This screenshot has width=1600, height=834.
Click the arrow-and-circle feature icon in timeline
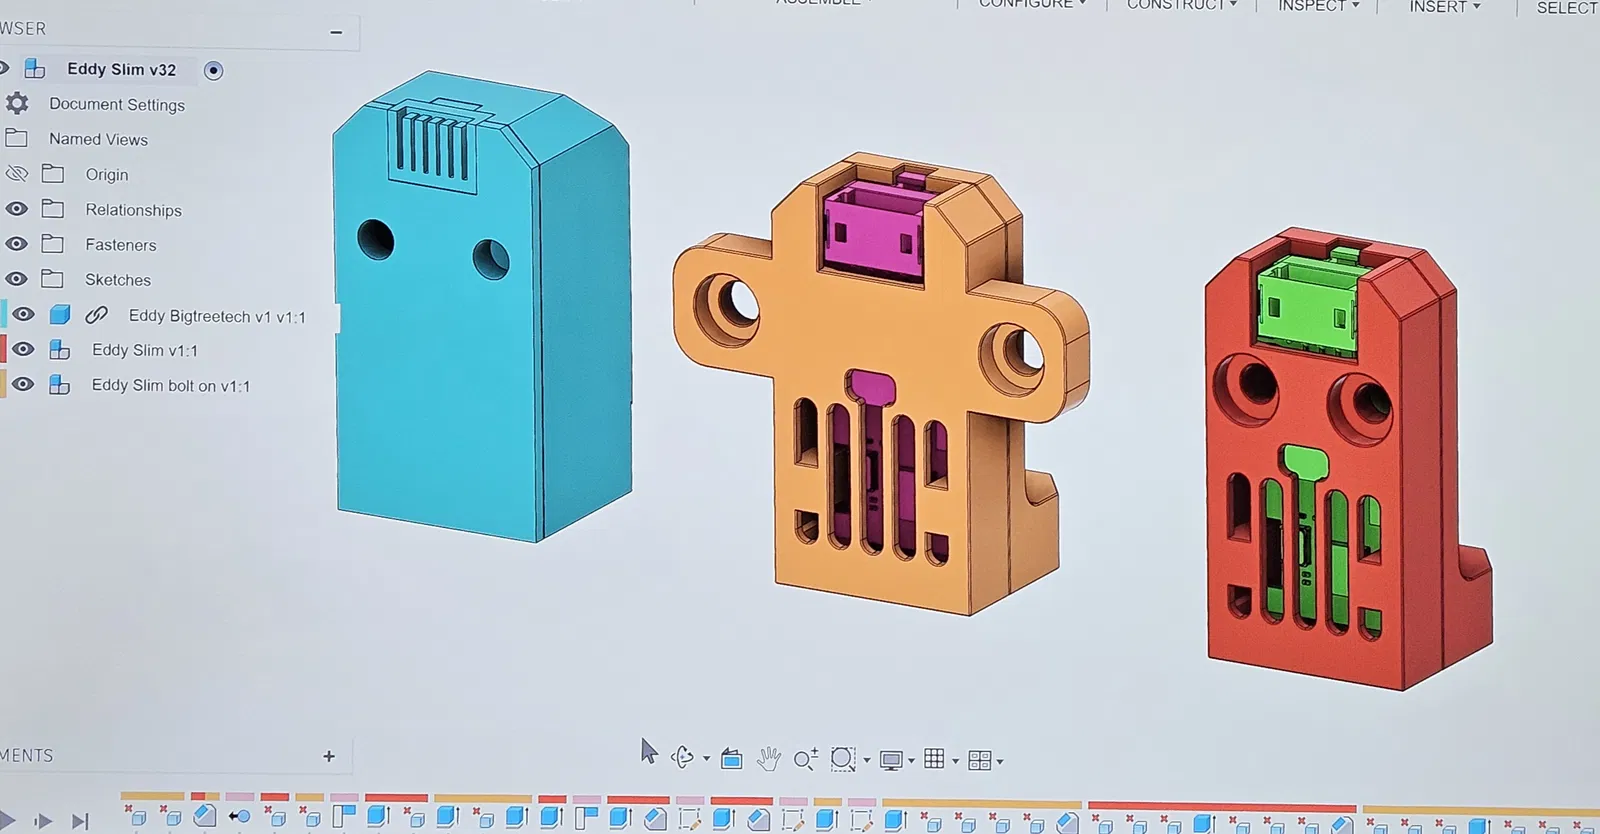240,817
